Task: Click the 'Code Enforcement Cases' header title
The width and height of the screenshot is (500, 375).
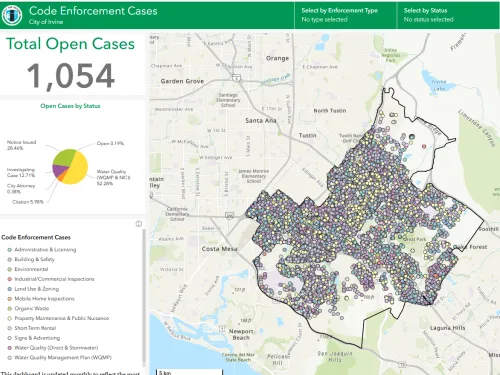Action: pyautogui.click(x=93, y=11)
